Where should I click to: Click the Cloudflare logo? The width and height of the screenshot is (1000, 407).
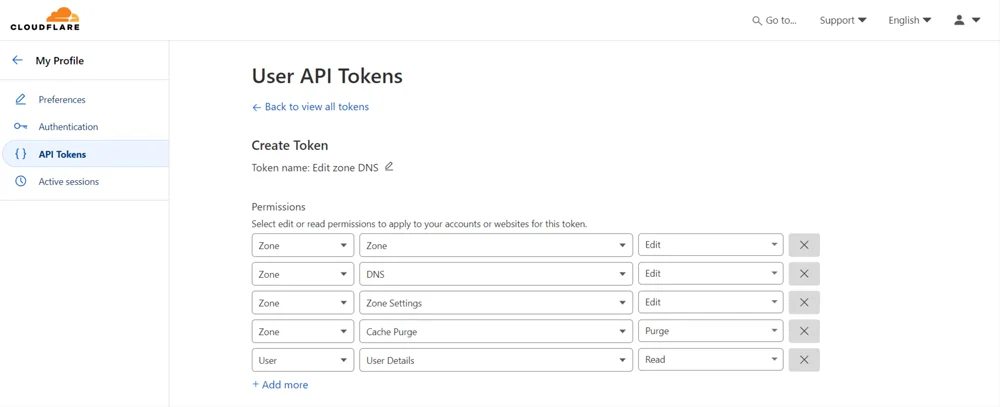[x=45, y=19]
